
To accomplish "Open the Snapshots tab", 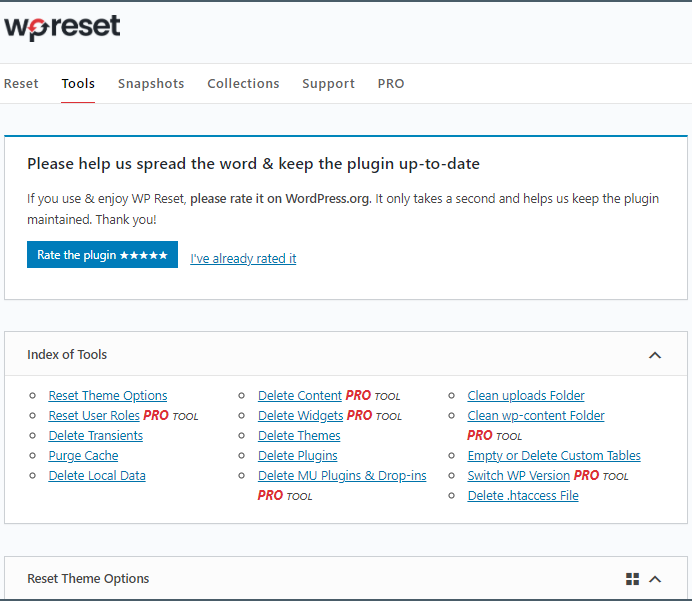I will pos(151,83).
